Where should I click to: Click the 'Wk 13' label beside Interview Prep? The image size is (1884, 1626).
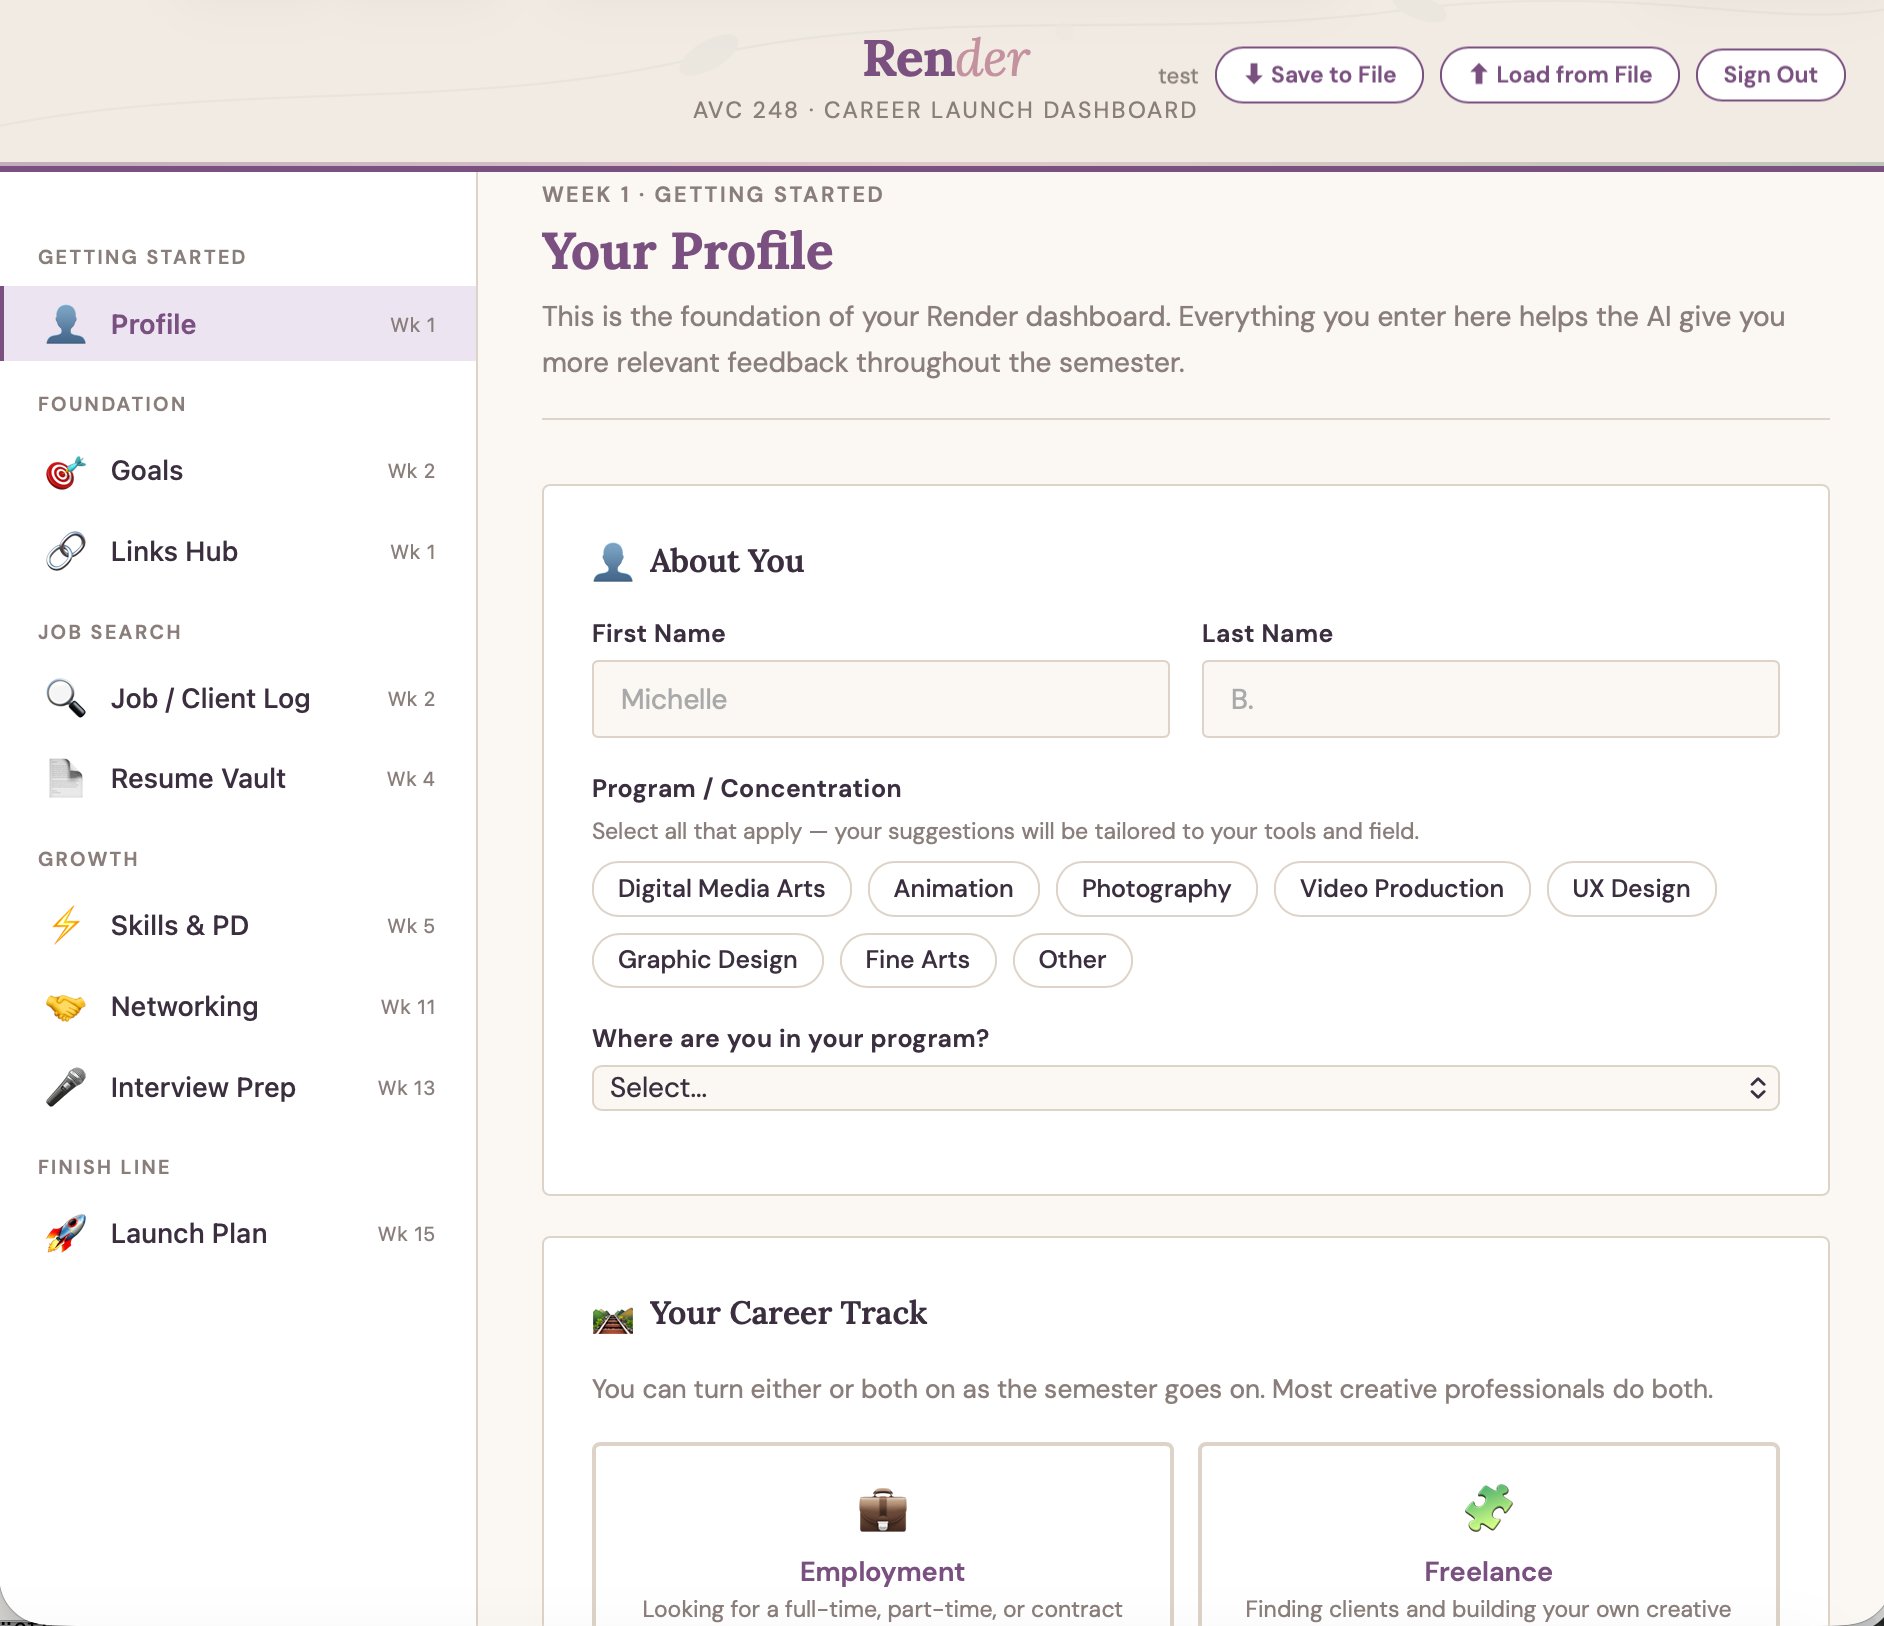406,1088
